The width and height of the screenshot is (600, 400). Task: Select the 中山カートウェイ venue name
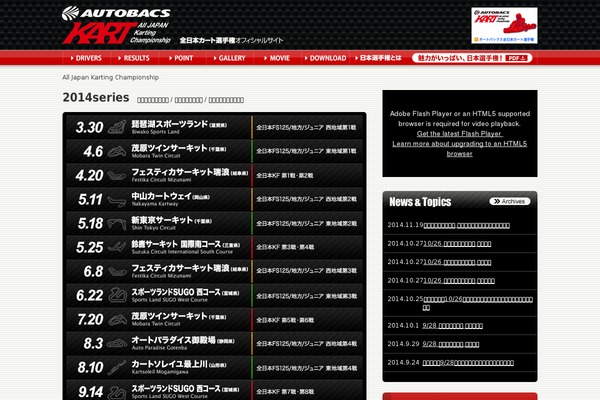tap(161, 196)
